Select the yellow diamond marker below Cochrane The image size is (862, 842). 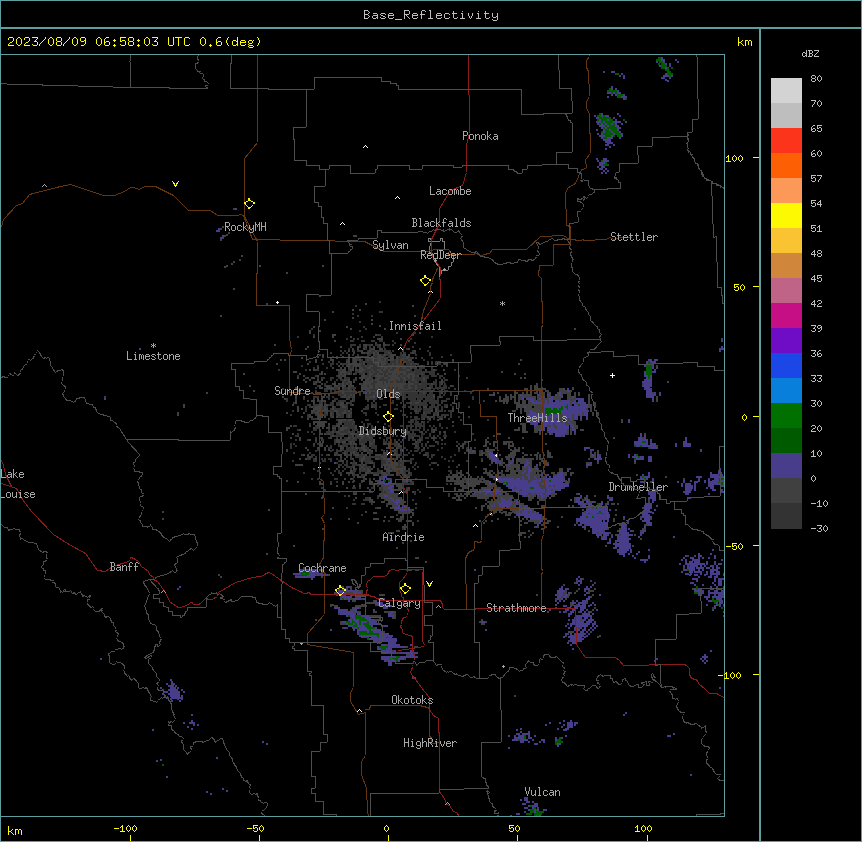pyautogui.click(x=340, y=591)
